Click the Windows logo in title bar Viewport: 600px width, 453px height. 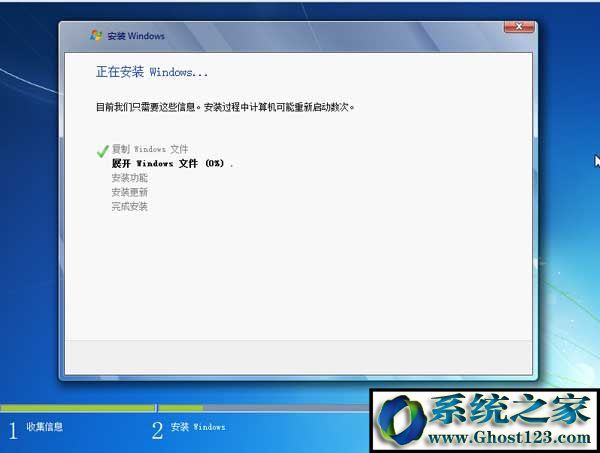[x=96, y=36]
